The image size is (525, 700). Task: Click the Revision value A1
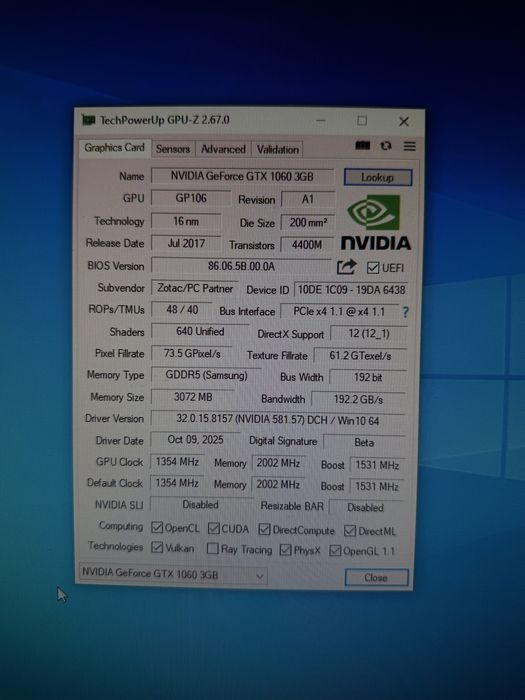(x=308, y=199)
